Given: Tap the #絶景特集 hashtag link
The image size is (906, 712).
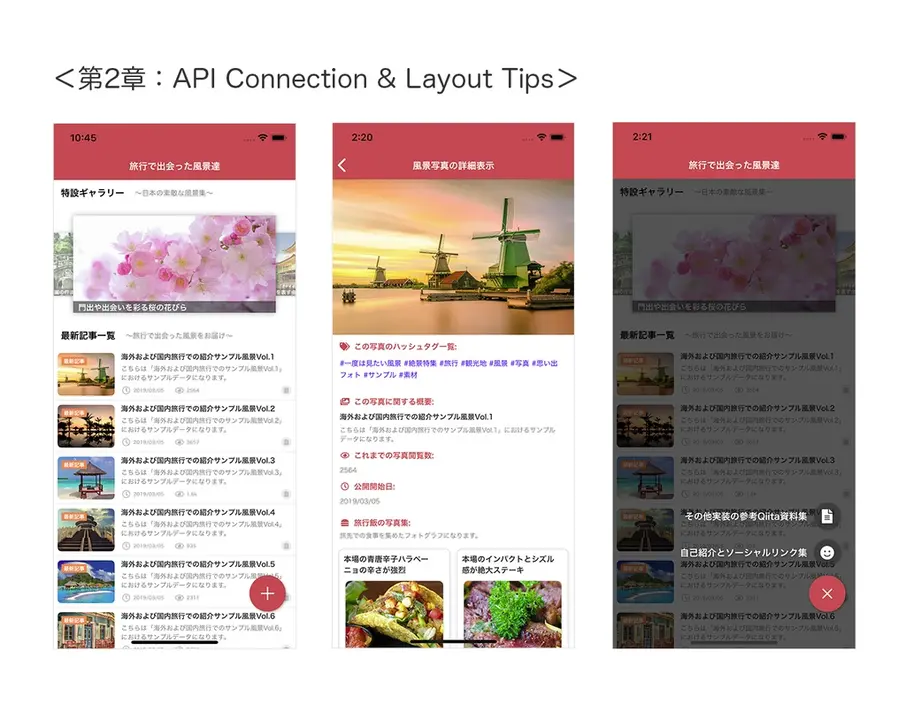Looking at the screenshot, I should pyautogui.click(x=420, y=364).
